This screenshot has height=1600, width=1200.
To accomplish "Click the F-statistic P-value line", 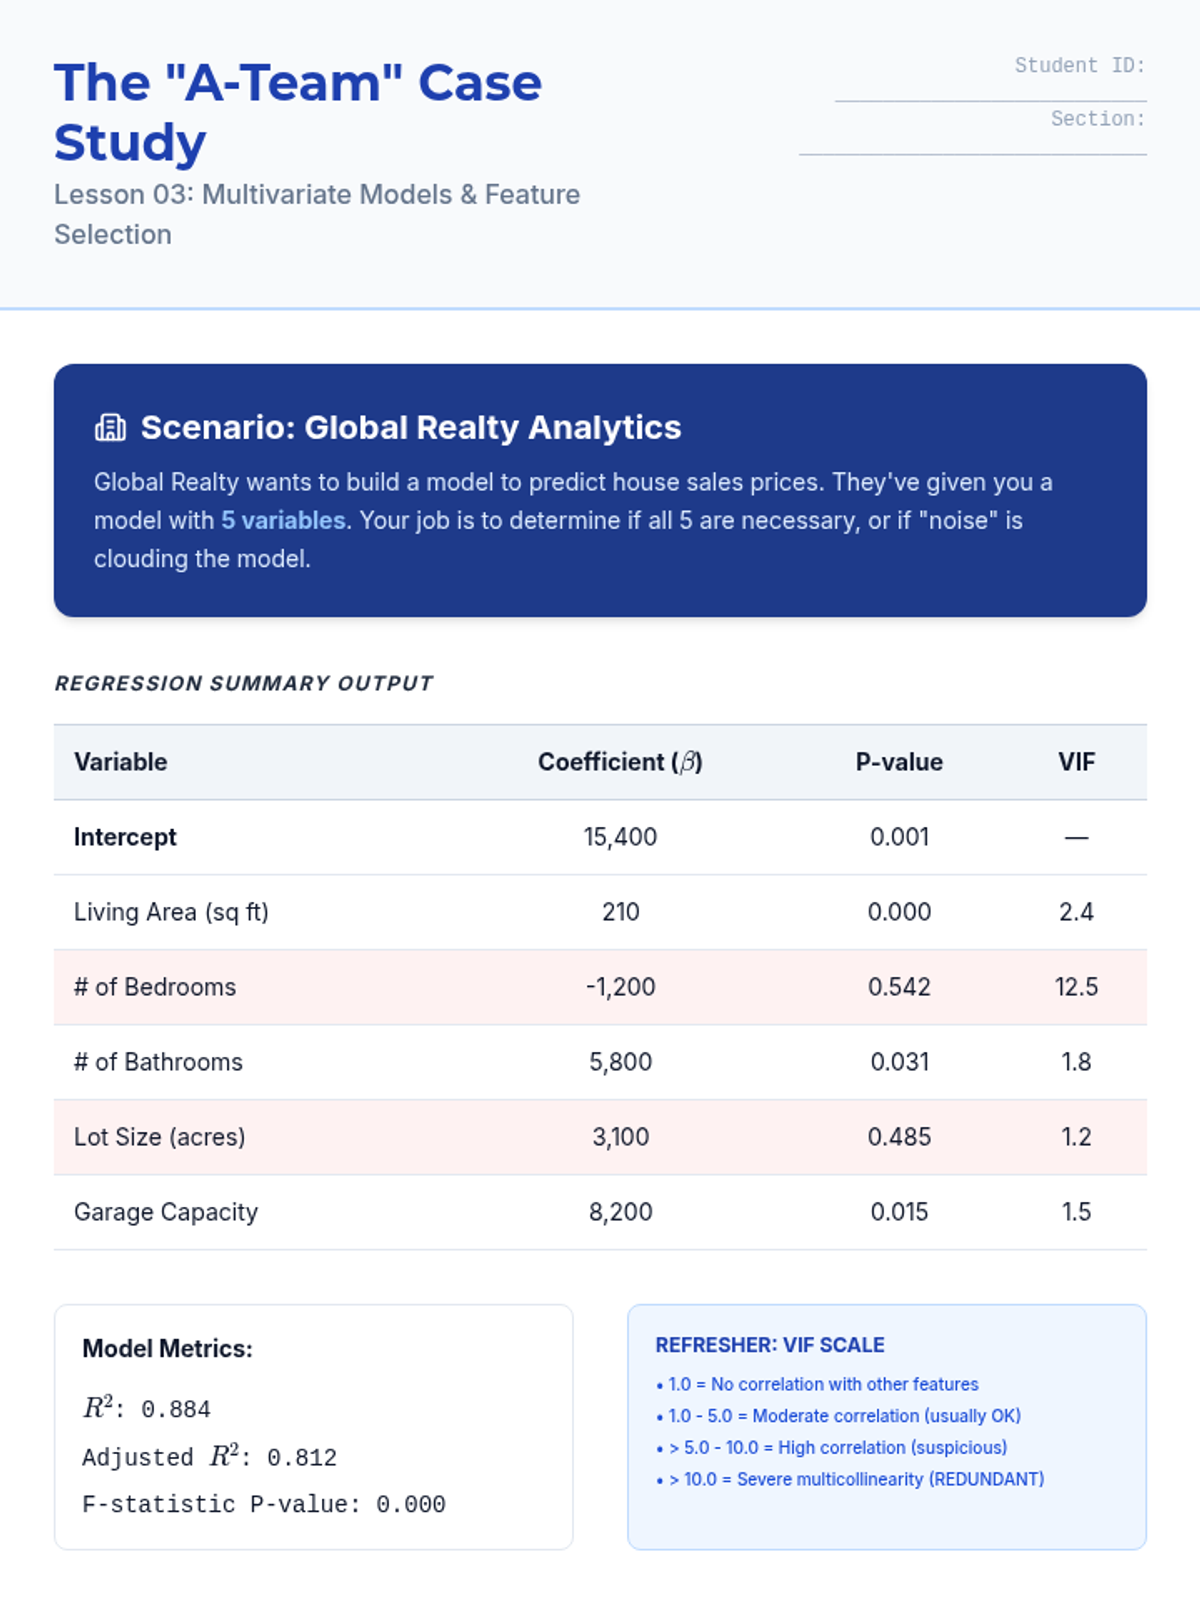I will [x=264, y=1504].
